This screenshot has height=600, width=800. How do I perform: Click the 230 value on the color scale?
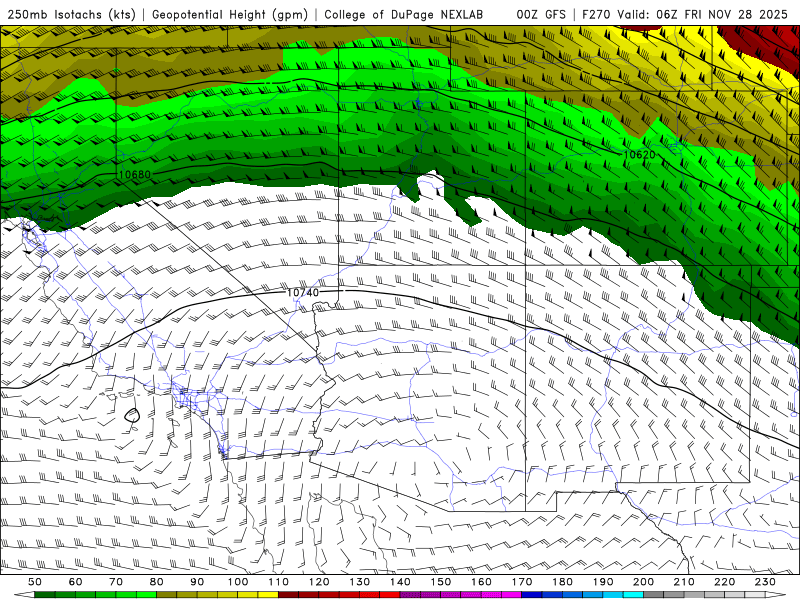(x=766, y=582)
